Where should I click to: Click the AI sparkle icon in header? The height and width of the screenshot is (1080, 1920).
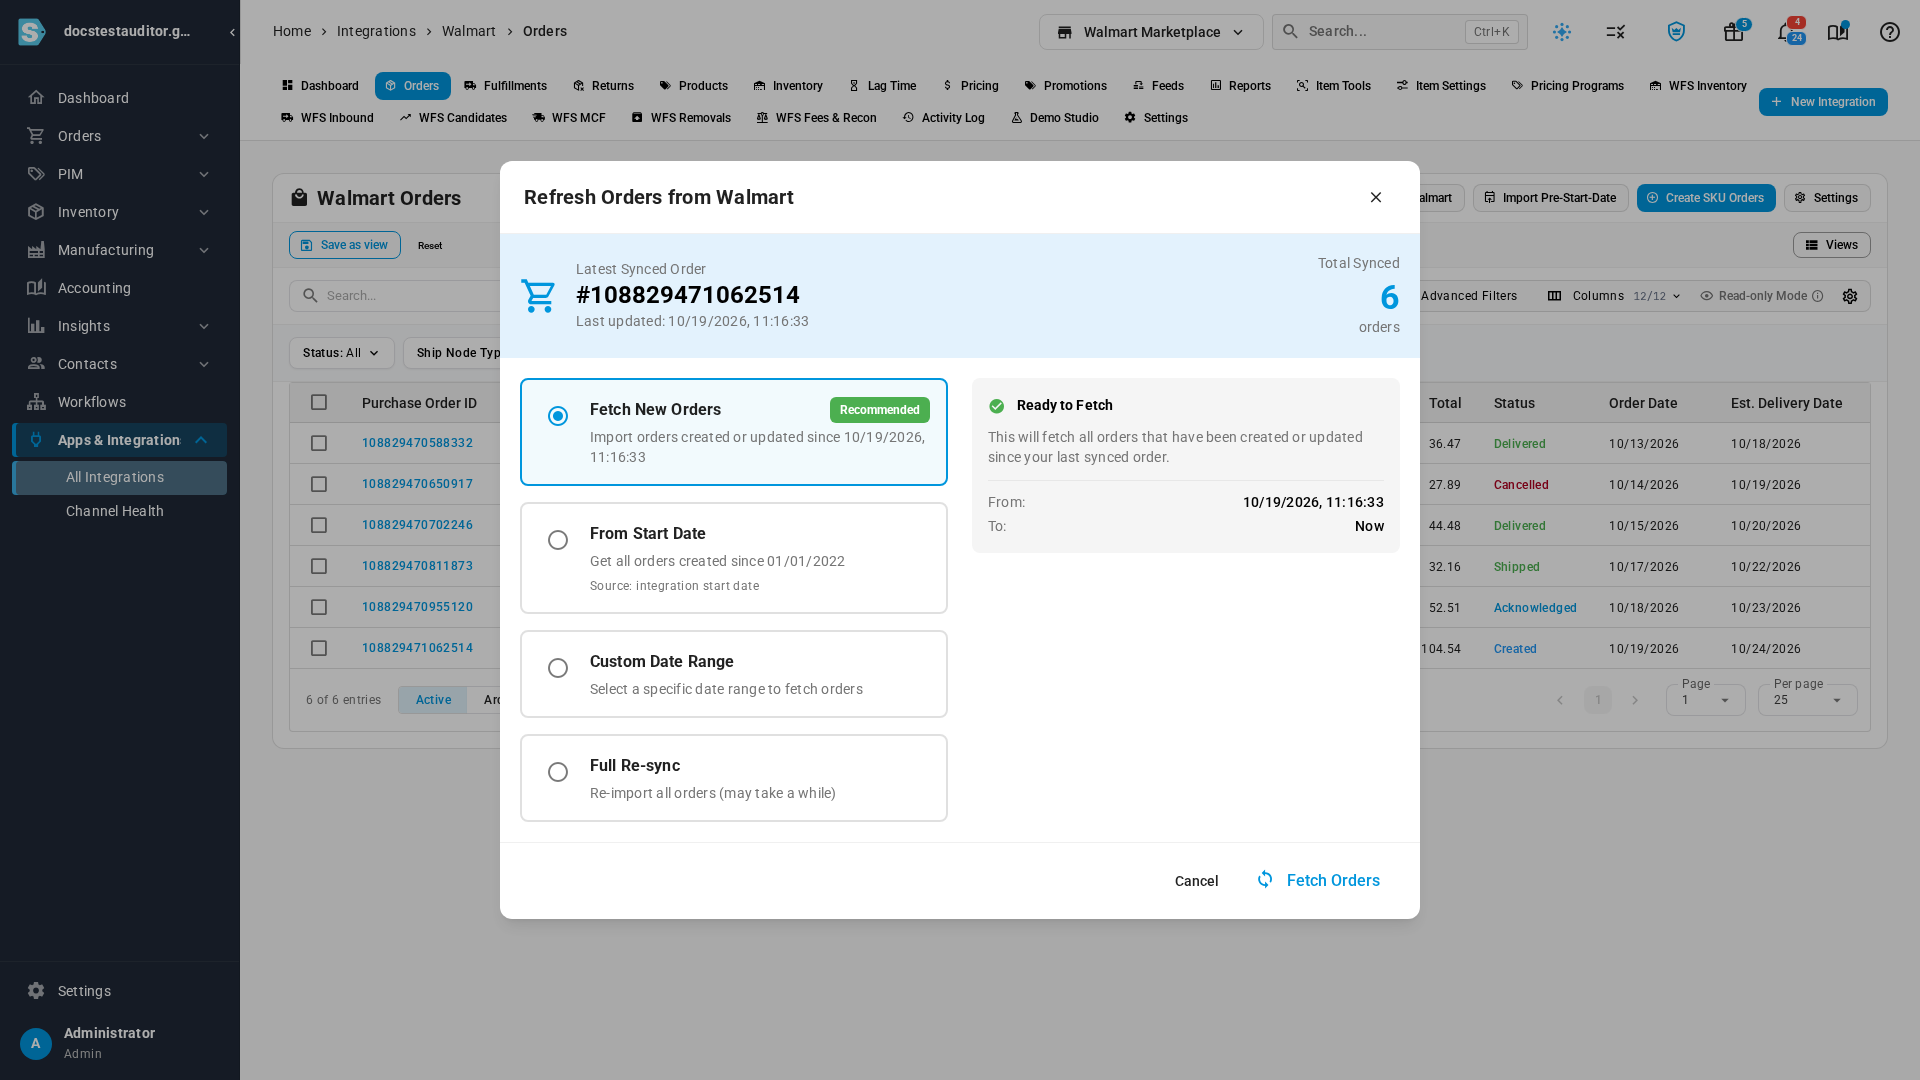click(1561, 32)
